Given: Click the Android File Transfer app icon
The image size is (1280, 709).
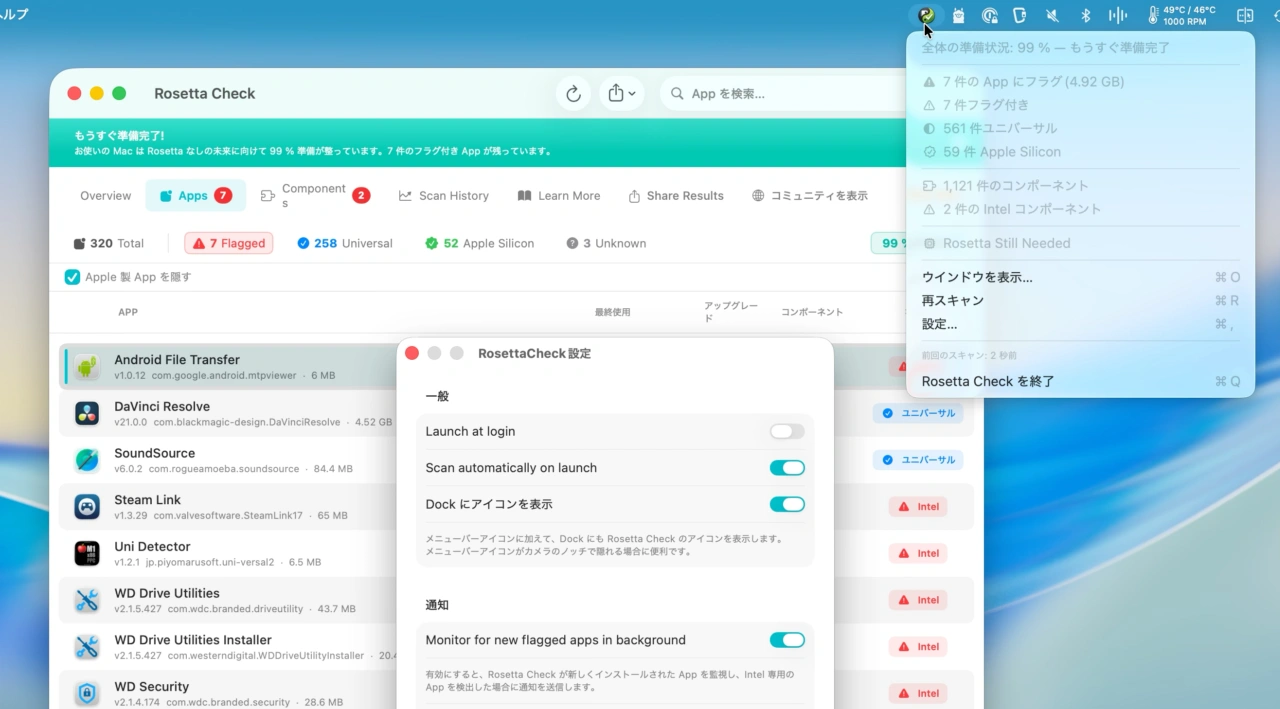Looking at the screenshot, I should [87, 367].
